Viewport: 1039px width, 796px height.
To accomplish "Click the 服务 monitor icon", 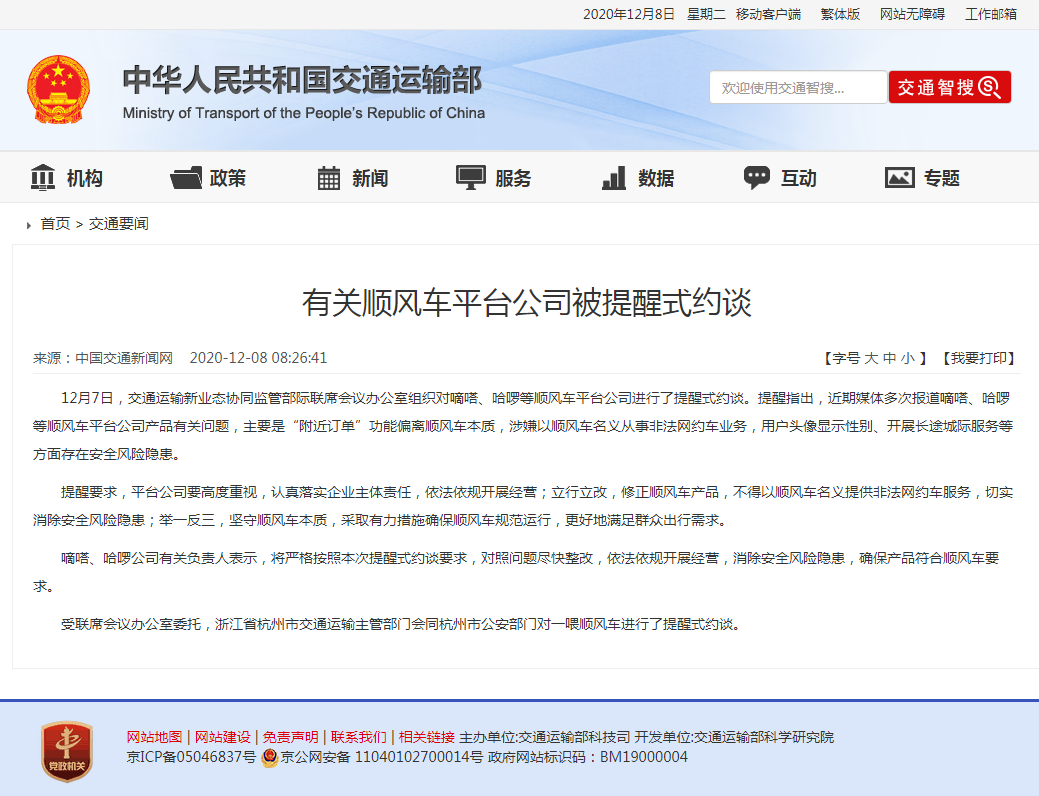I will (x=471, y=178).
